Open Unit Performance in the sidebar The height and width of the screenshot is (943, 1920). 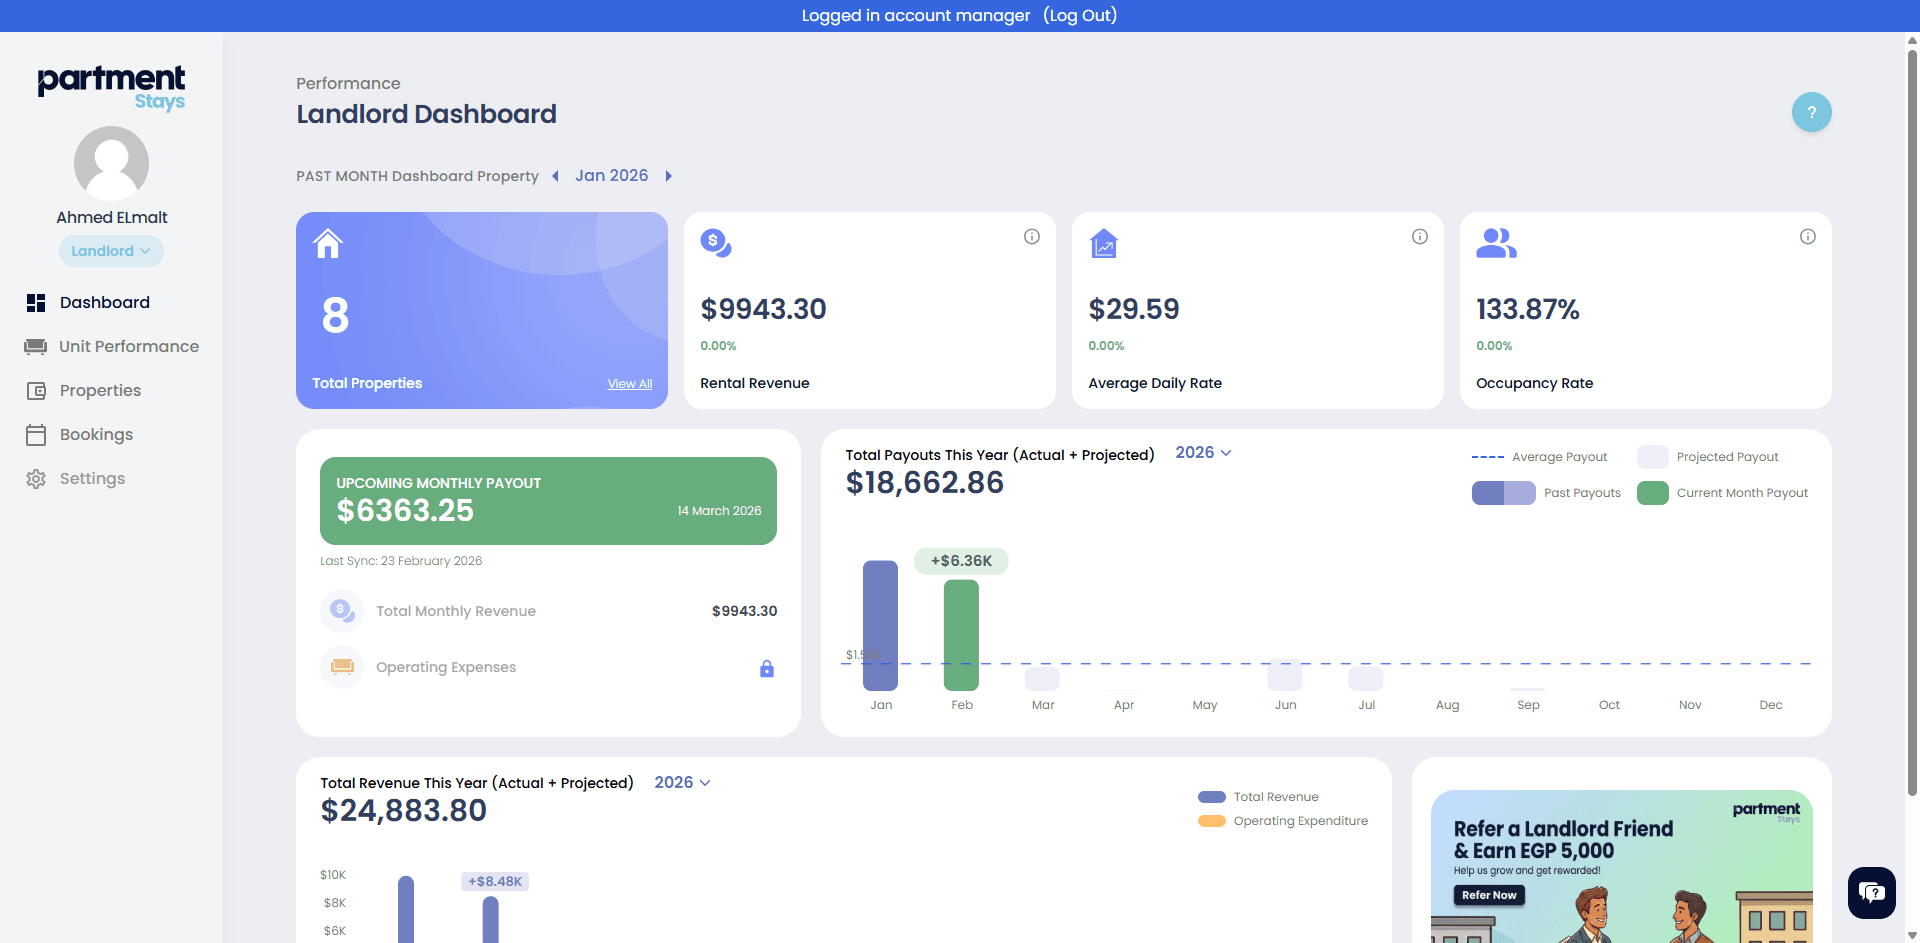point(128,346)
